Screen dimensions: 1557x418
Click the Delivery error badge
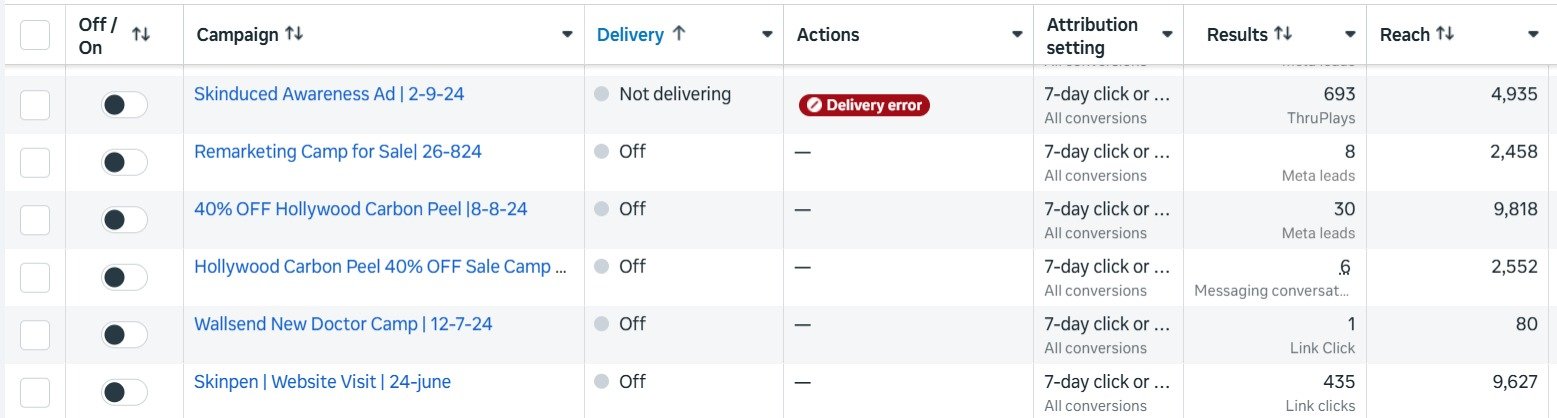coord(864,105)
